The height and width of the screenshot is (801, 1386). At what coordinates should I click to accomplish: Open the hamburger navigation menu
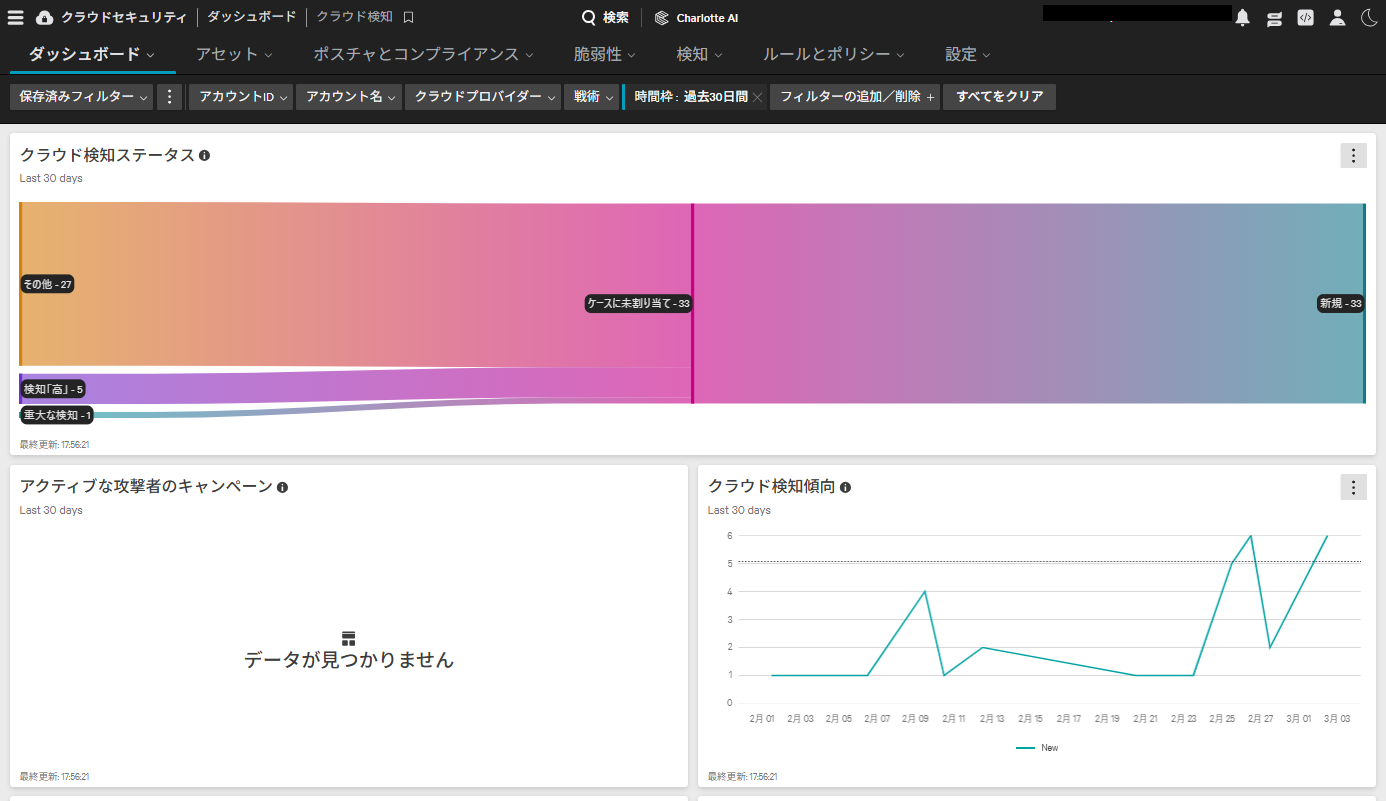click(x=15, y=17)
